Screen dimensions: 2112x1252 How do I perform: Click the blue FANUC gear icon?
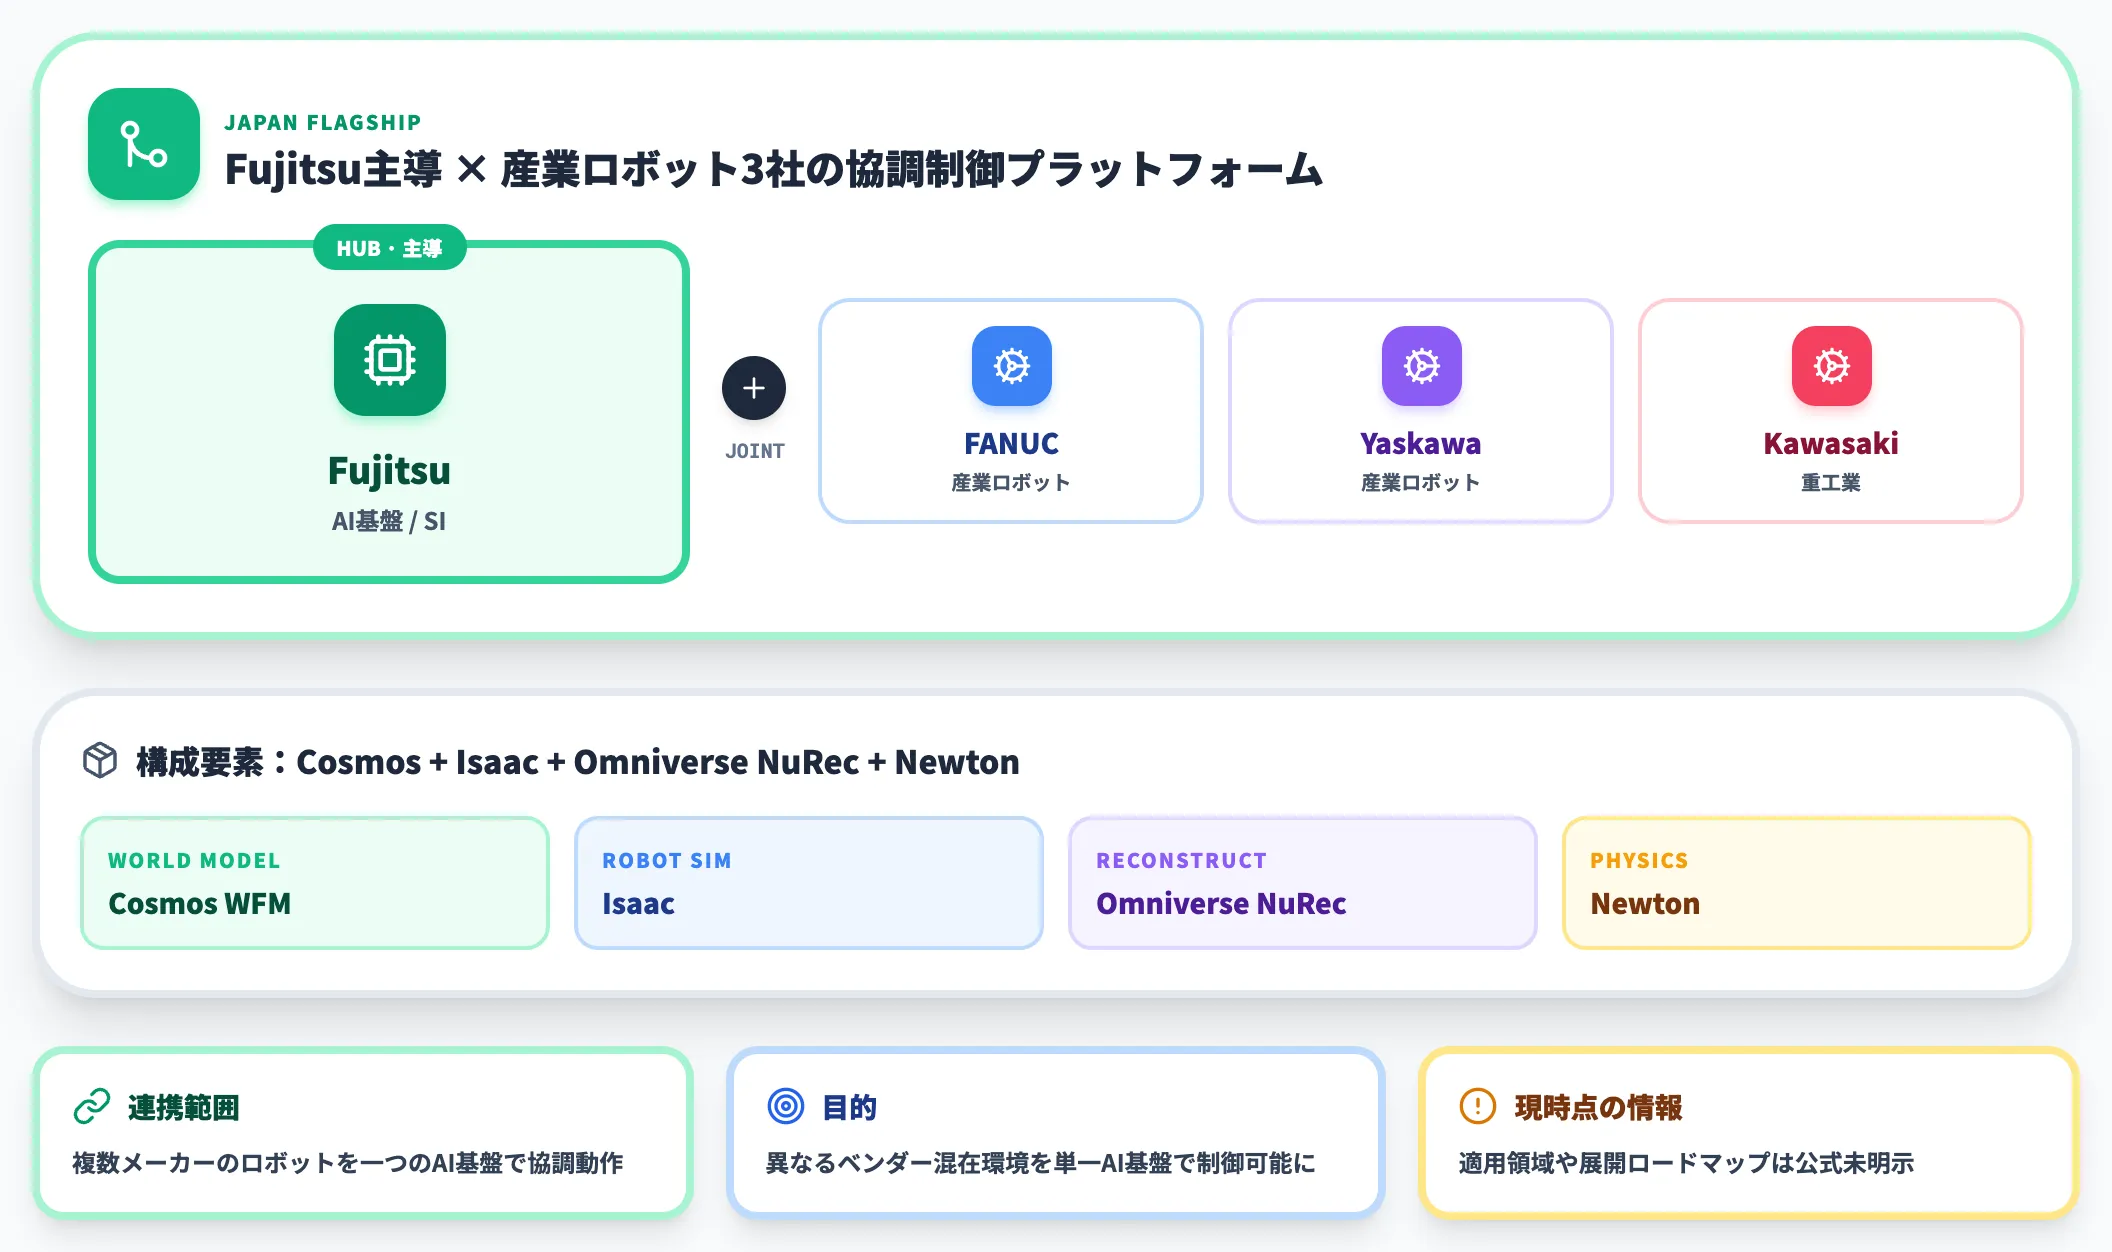[1012, 366]
